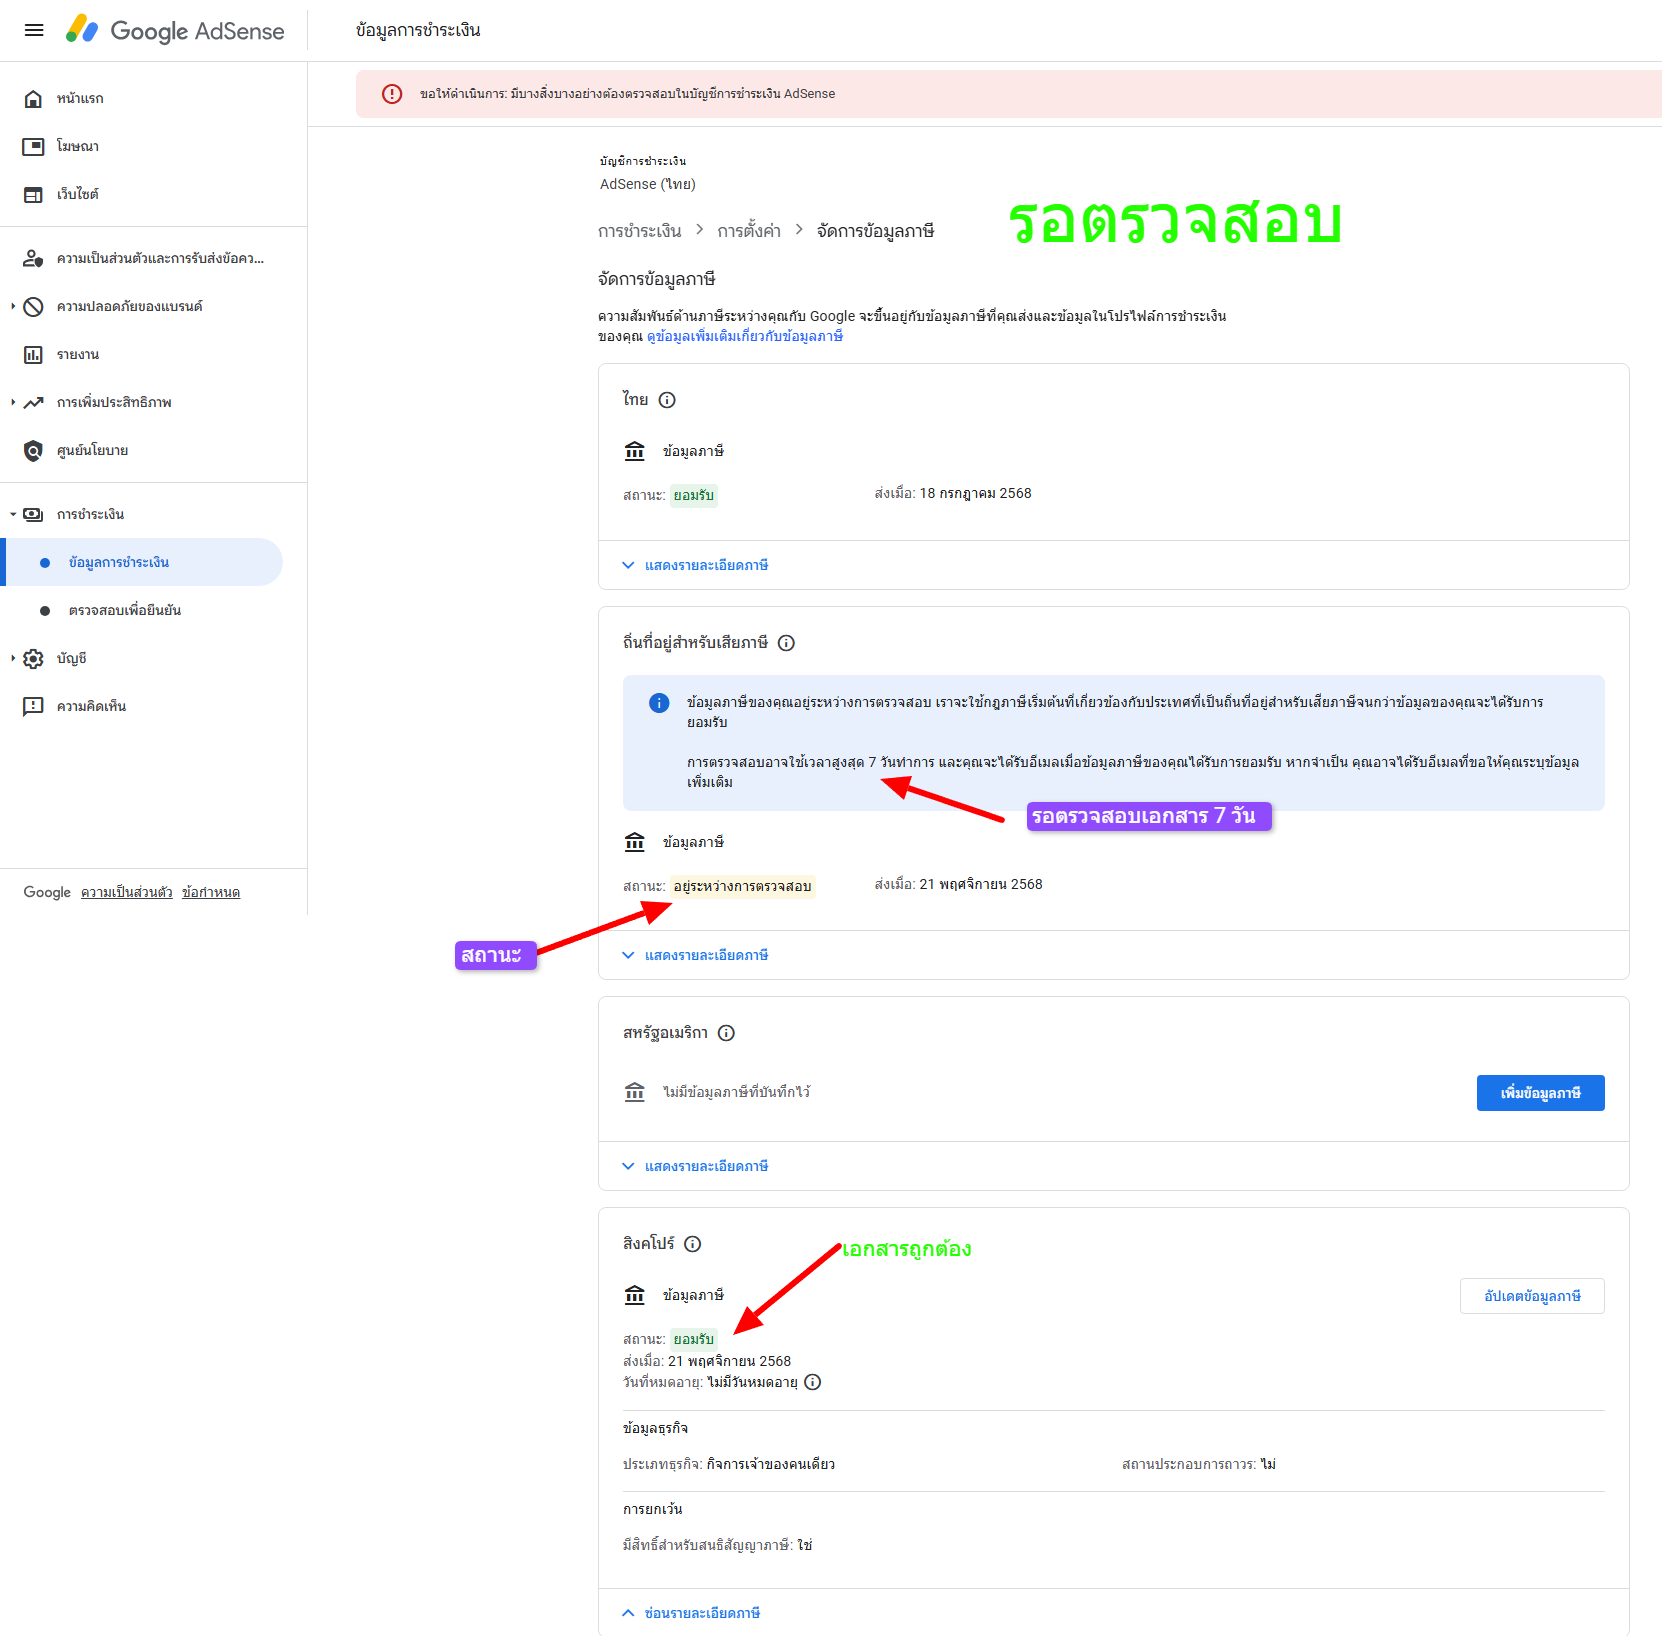This screenshot has width=1662, height=1636.
Task: Click the info icon next to ไทย
Action: 667,399
